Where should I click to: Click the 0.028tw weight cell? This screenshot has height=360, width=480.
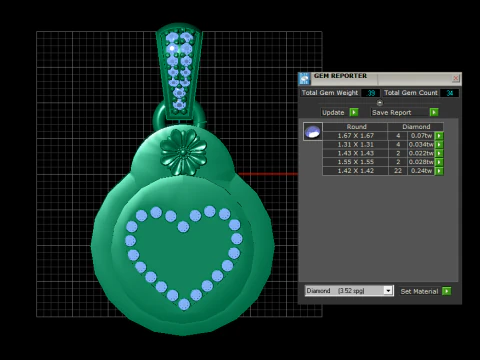(x=421, y=162)
